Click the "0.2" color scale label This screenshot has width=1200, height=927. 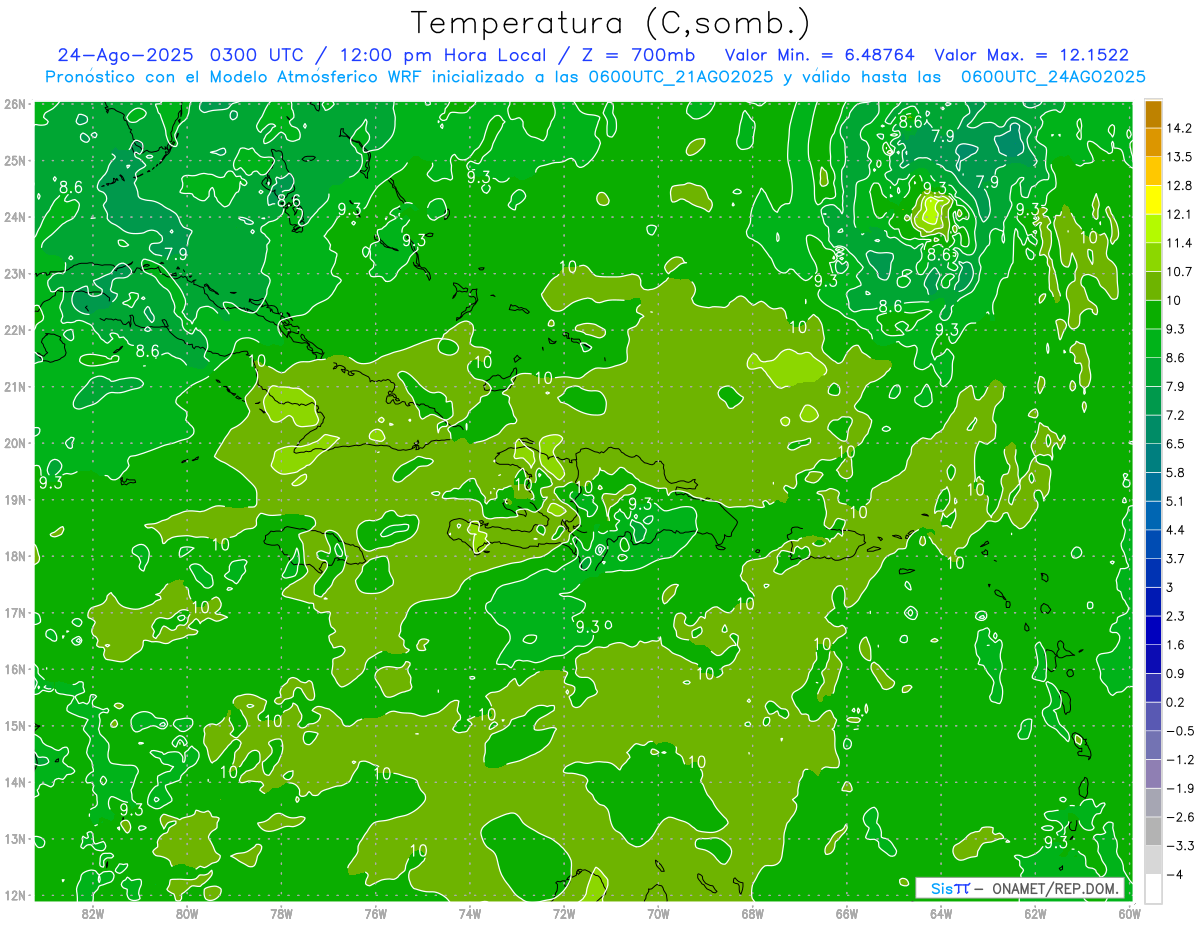1175,702
